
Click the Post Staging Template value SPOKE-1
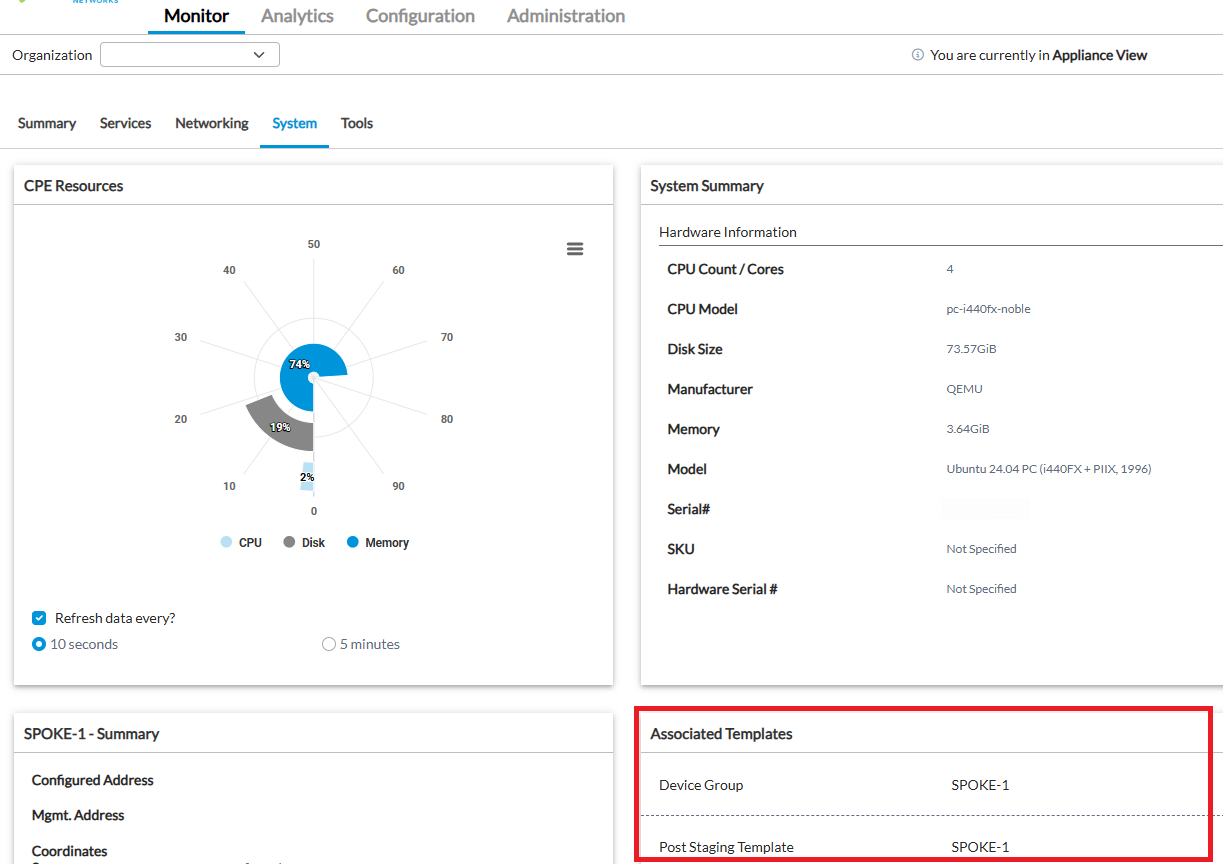[x=980, y=847]
